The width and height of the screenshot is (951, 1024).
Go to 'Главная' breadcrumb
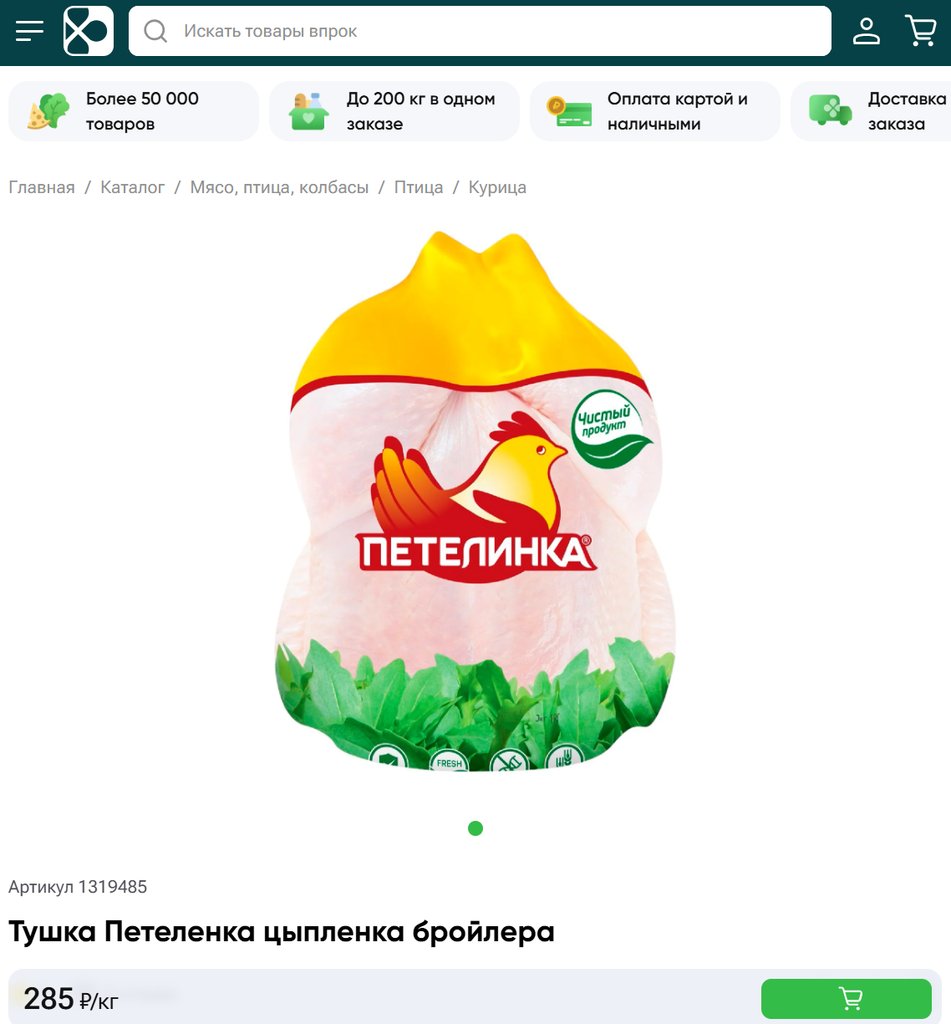[42, 187]
